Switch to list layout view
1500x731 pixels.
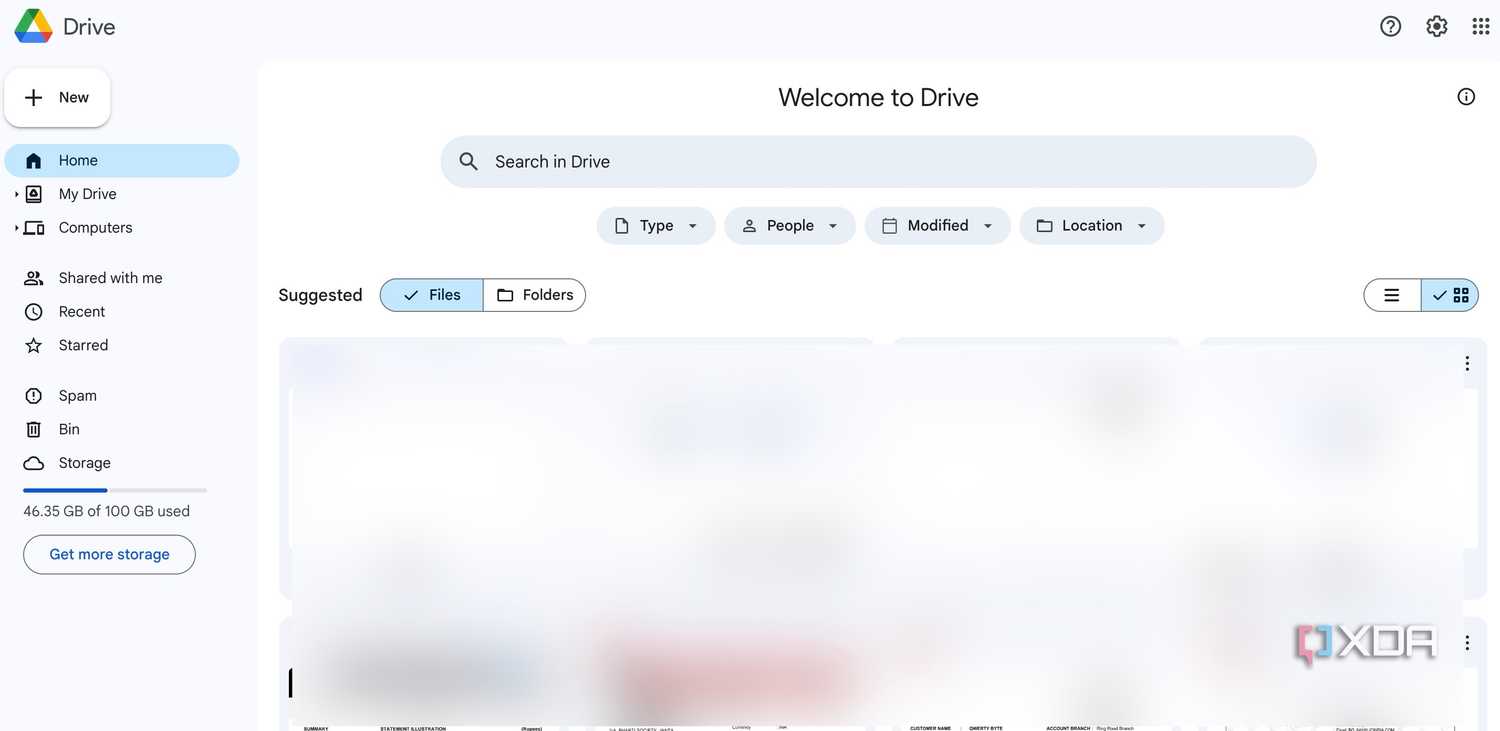point(1392,295)
